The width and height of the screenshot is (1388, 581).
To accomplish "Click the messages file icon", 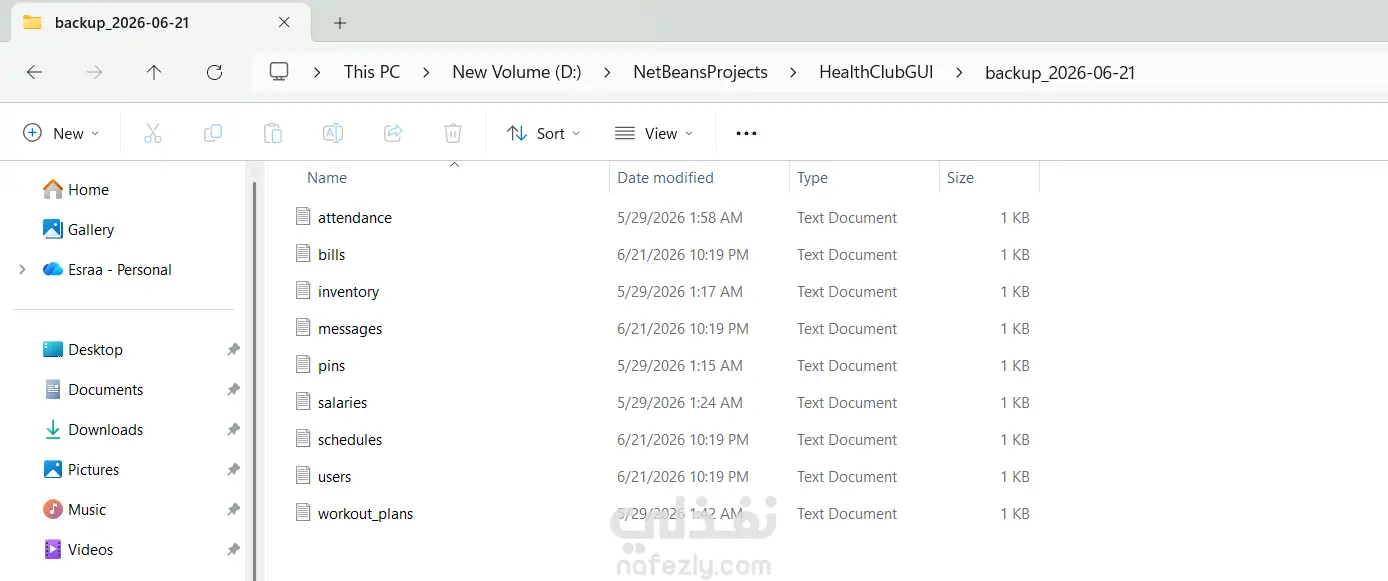I will [303, 328].
